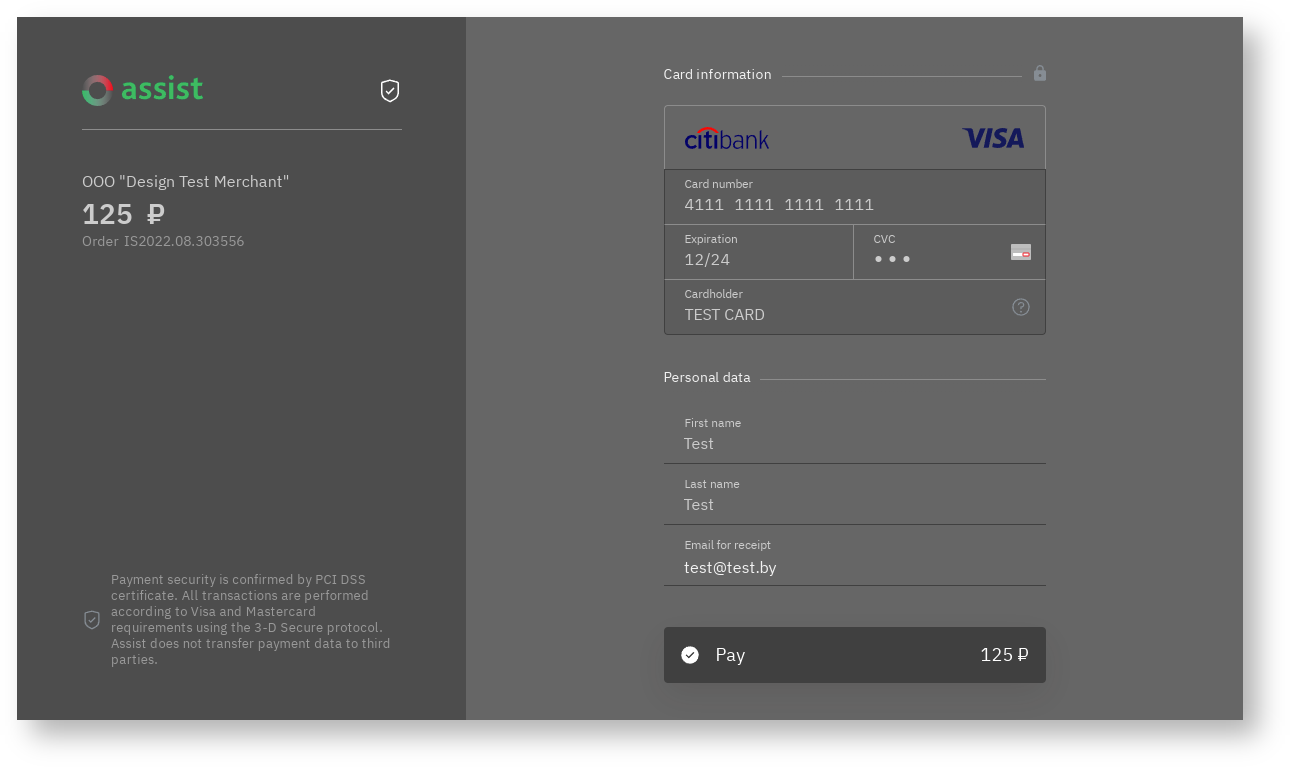Focus the Expiration date field
This screenshot has height=768, width=1291.
click(758, 259)
